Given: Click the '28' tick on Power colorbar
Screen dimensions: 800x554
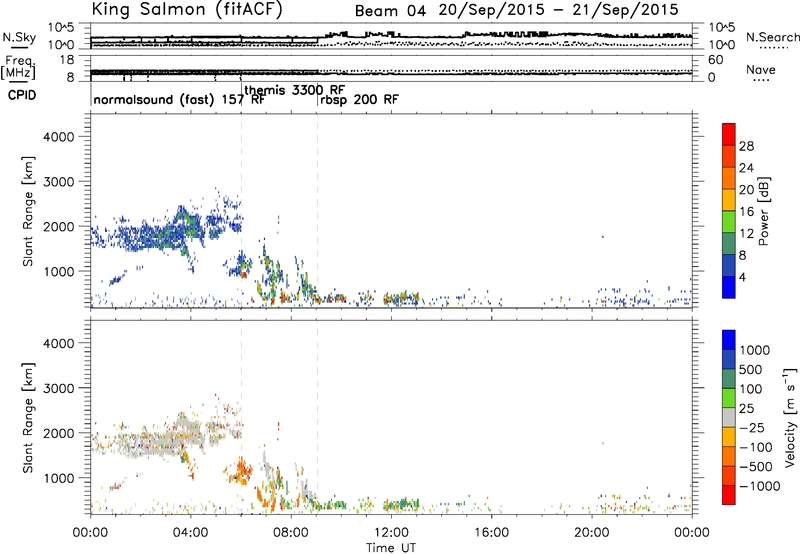Looking at the screenshot, I should (x=746, y=146).
